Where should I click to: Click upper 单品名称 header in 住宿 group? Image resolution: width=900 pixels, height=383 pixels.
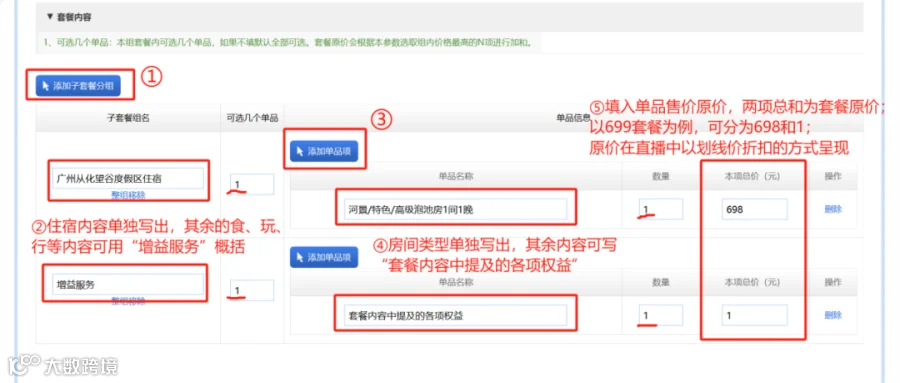[456, 176]
